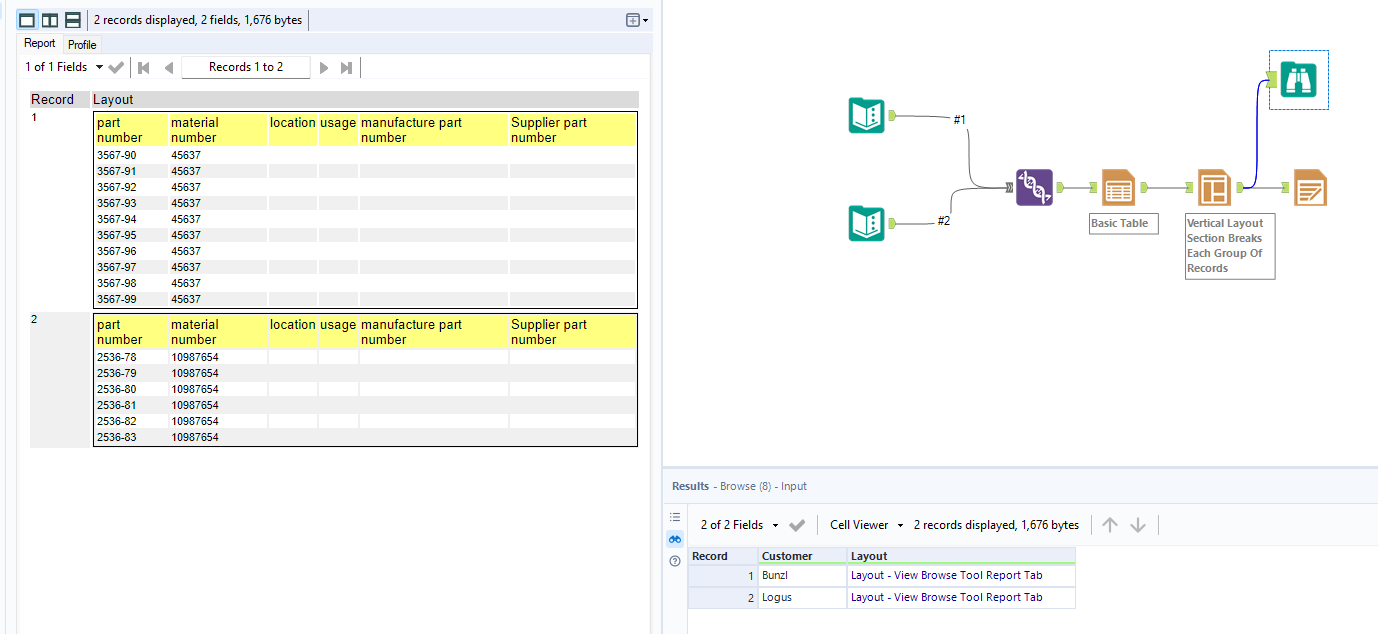Toggle the binoculars data view in Results sidebar
The height and width of the screenshot is (634, 1378).
tap(675, 538)
